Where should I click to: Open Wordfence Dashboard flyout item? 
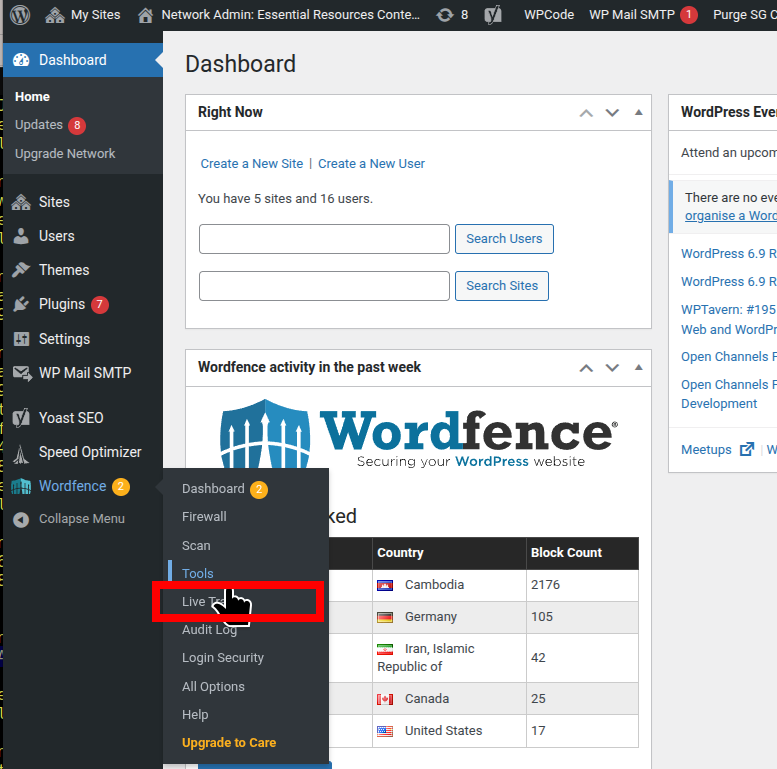pyautogui.click(x=213, y=489)
